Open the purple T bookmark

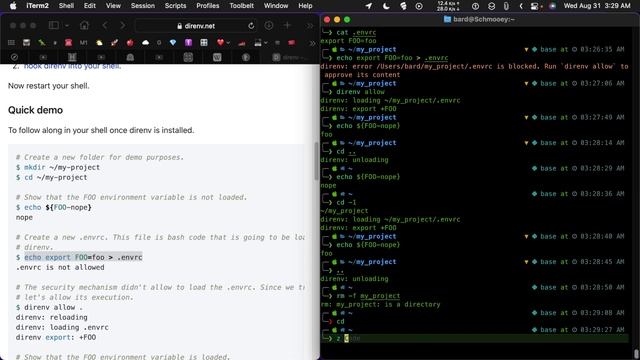coord(188,42)
